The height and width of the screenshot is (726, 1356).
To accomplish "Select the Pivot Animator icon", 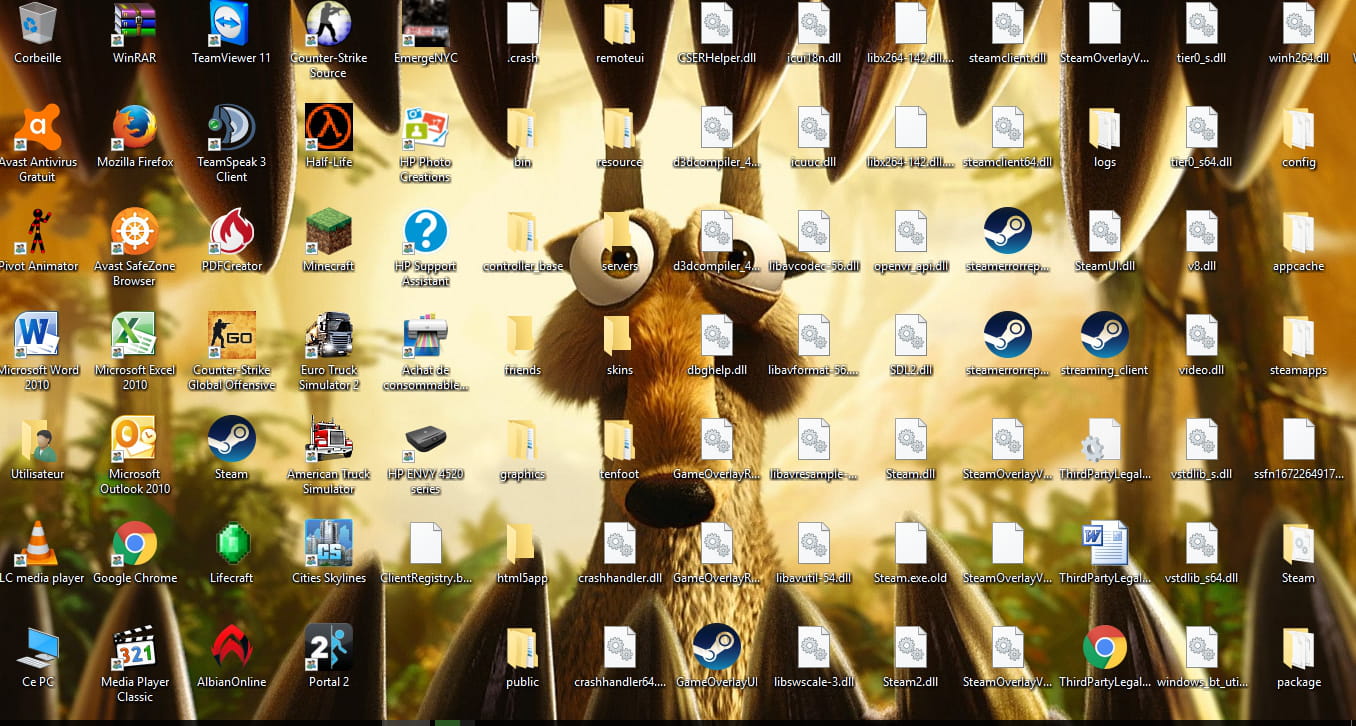I will 38,231.
